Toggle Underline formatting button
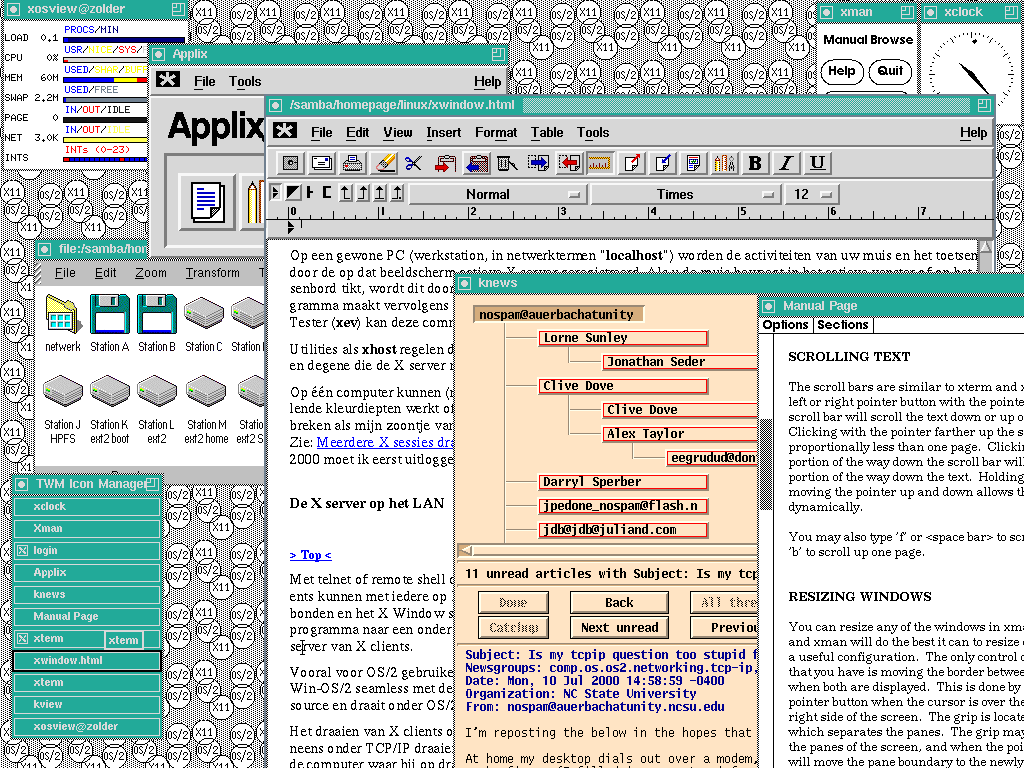 click(x=818, y=163)
